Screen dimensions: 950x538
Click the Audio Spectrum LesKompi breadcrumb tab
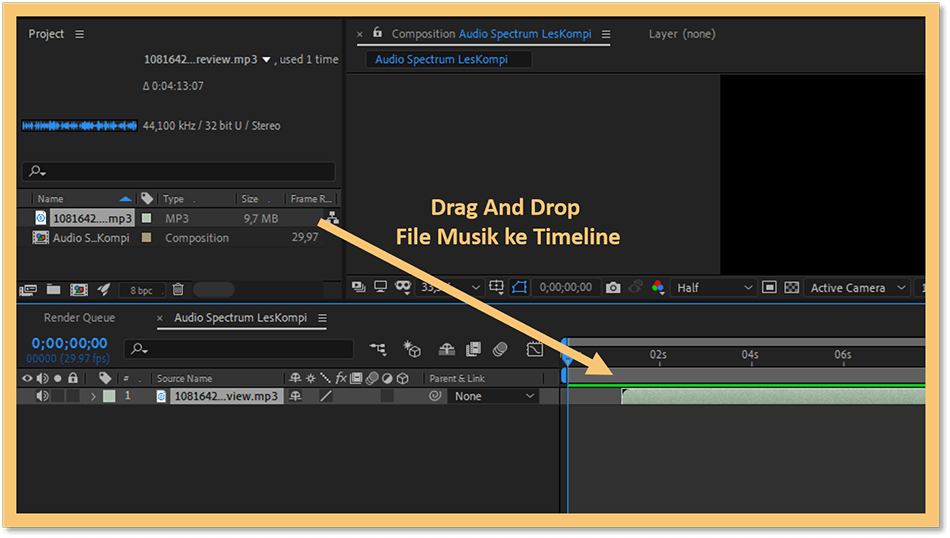448,59
